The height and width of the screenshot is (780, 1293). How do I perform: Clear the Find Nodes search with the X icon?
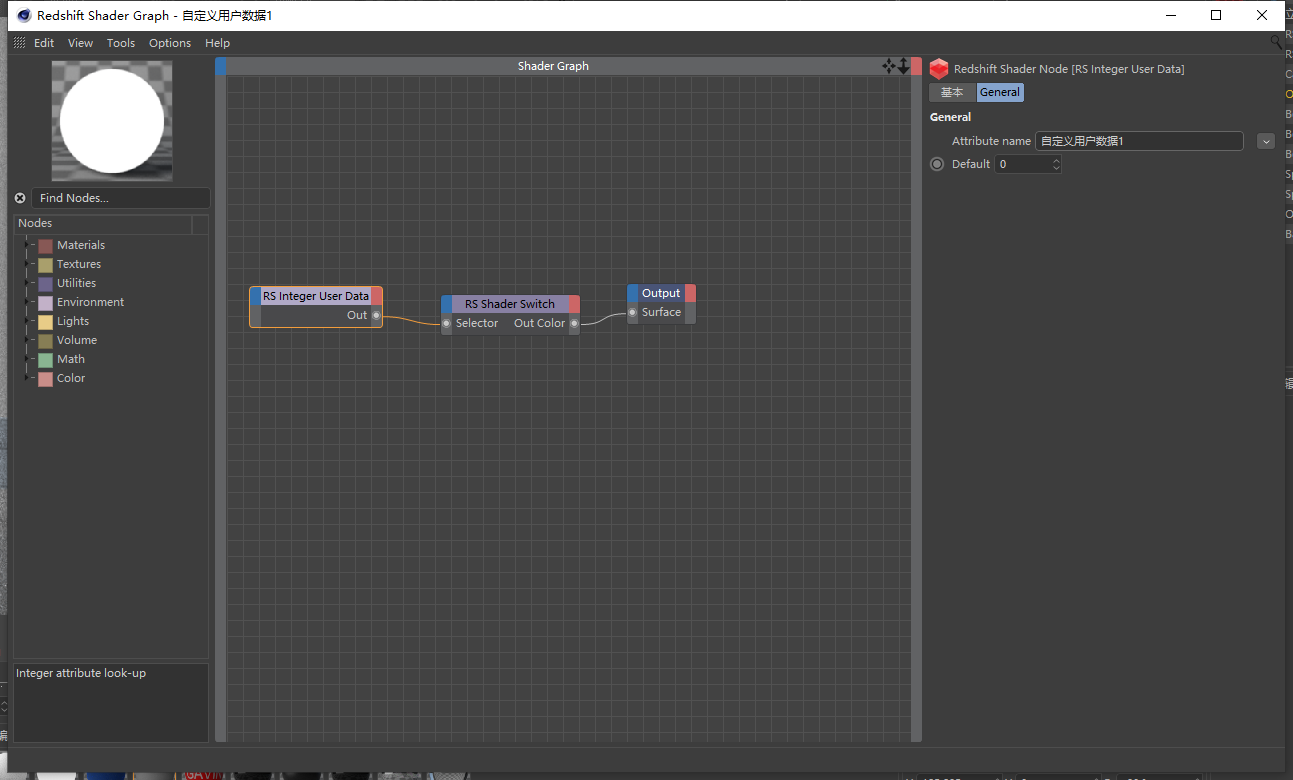20,198
